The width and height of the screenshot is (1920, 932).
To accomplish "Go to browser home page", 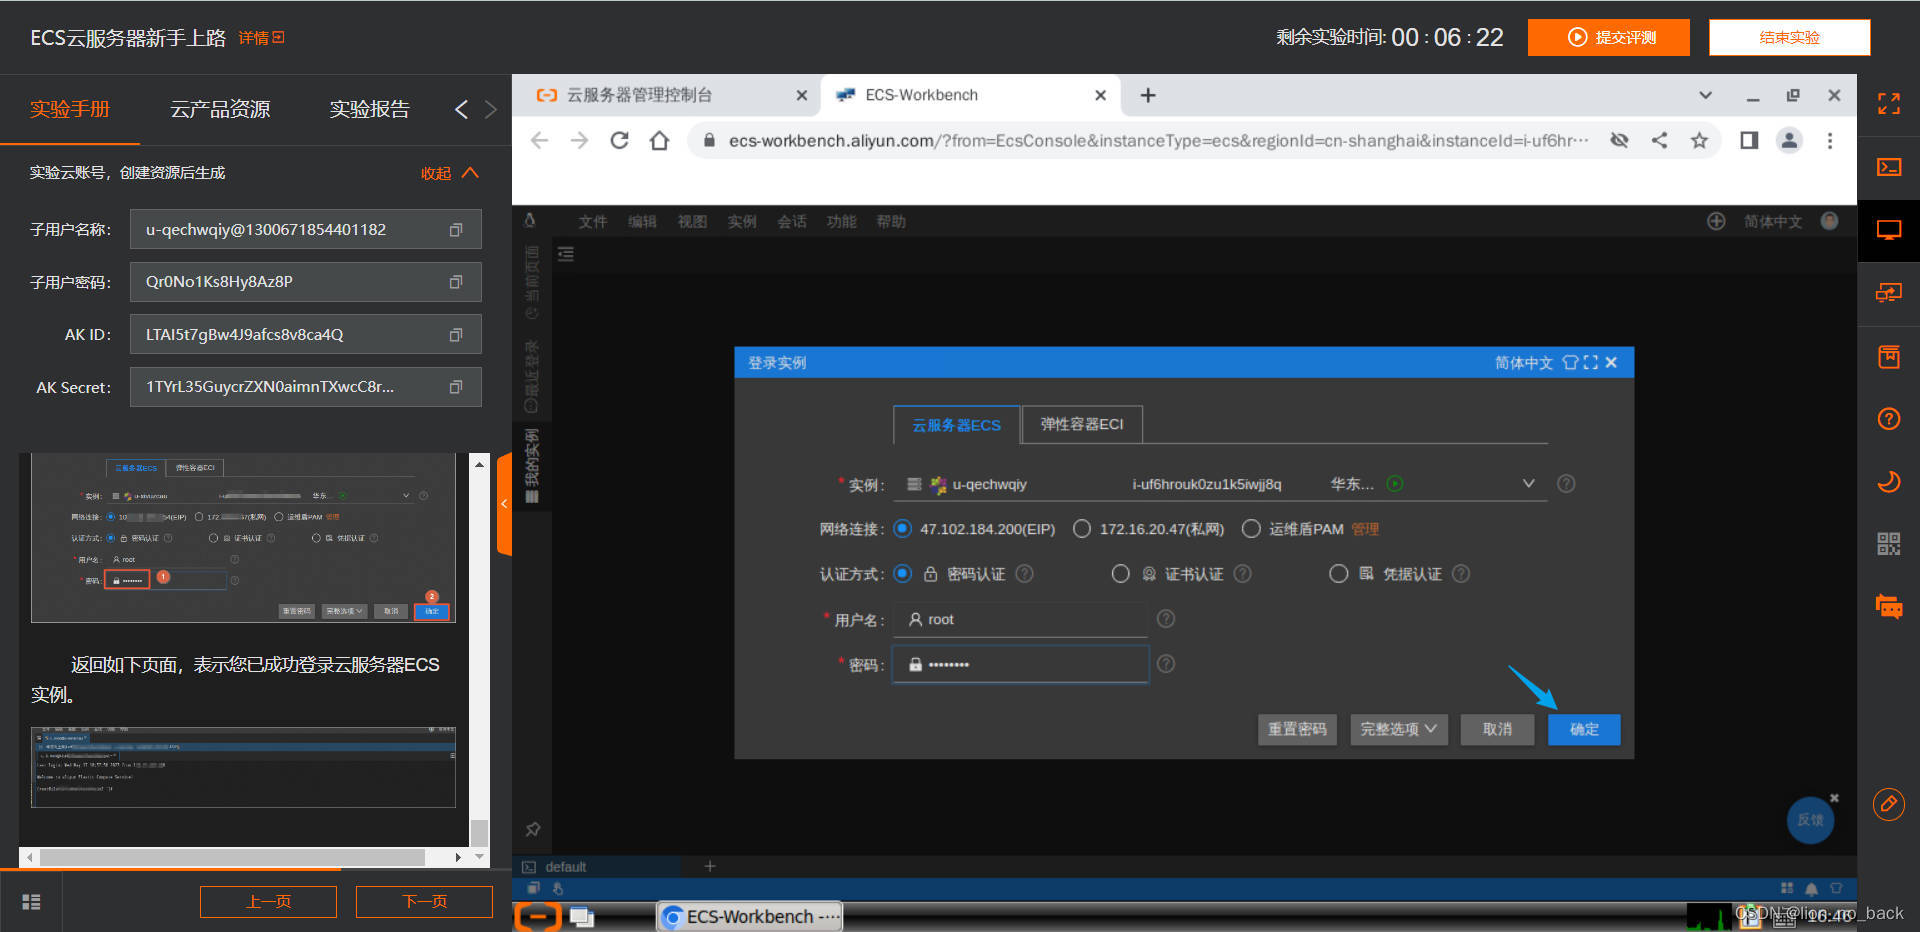I will 659,141.
